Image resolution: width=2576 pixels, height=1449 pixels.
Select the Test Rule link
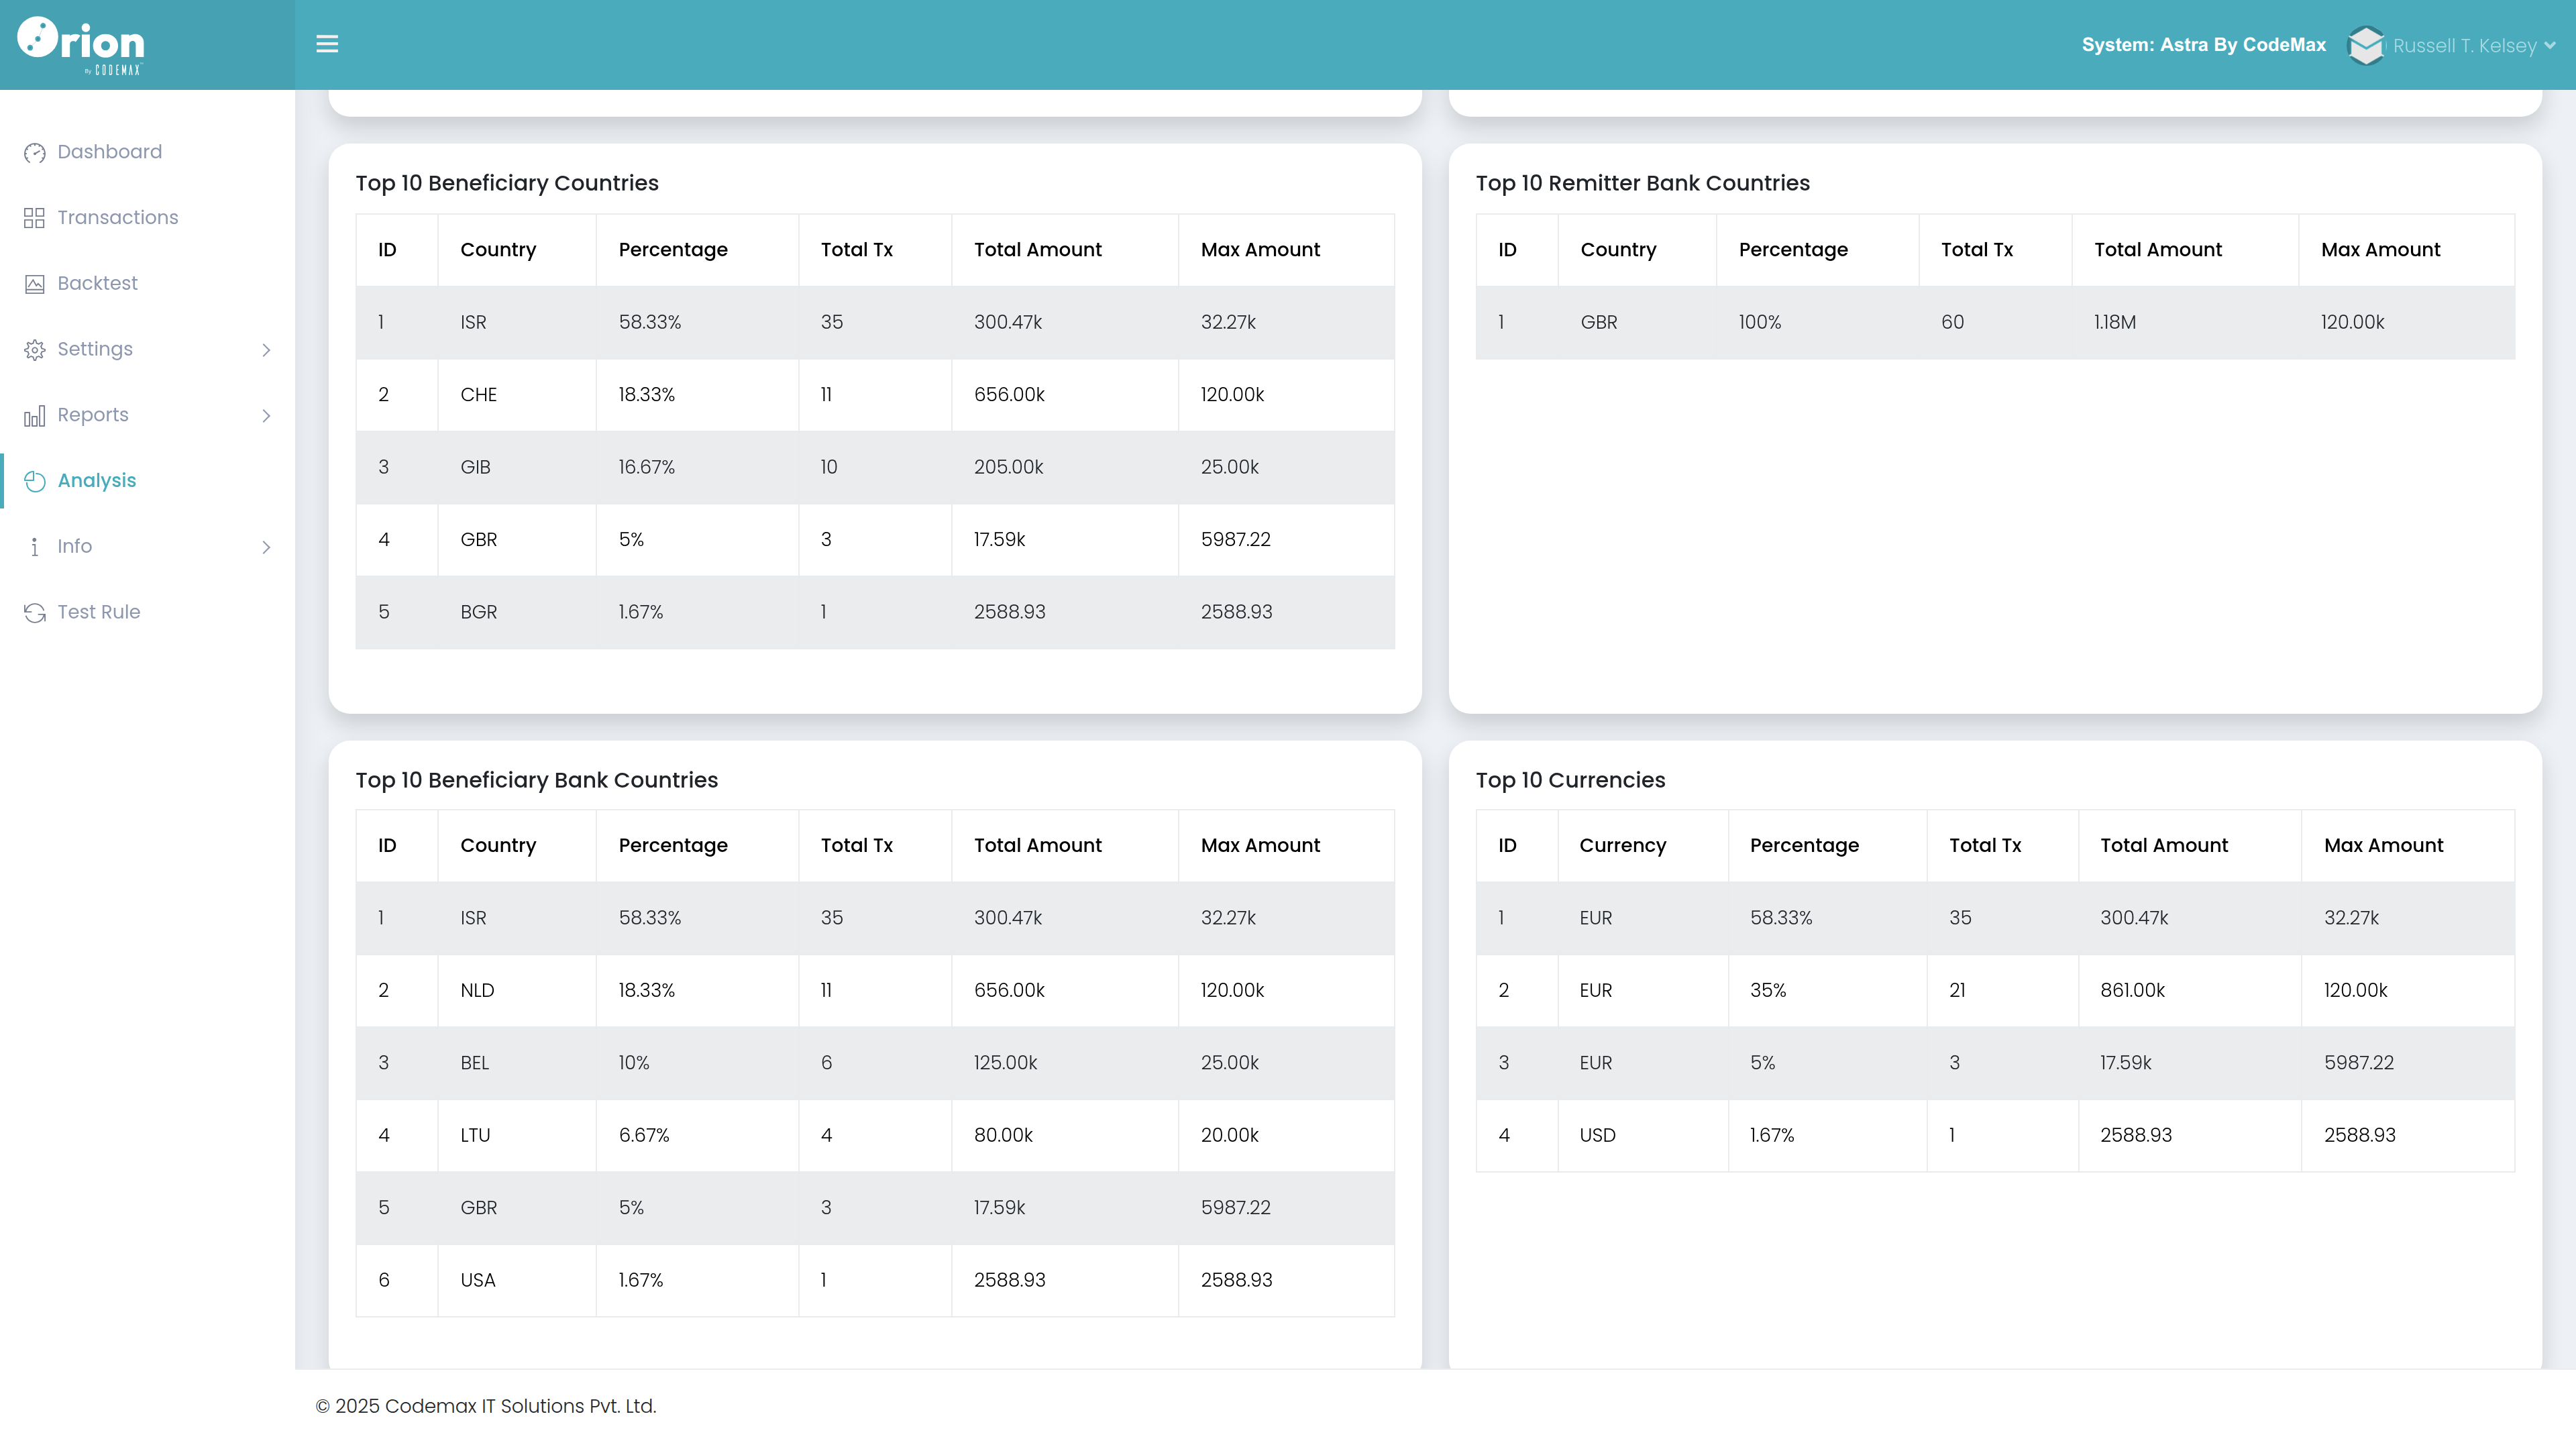(99, 612)
